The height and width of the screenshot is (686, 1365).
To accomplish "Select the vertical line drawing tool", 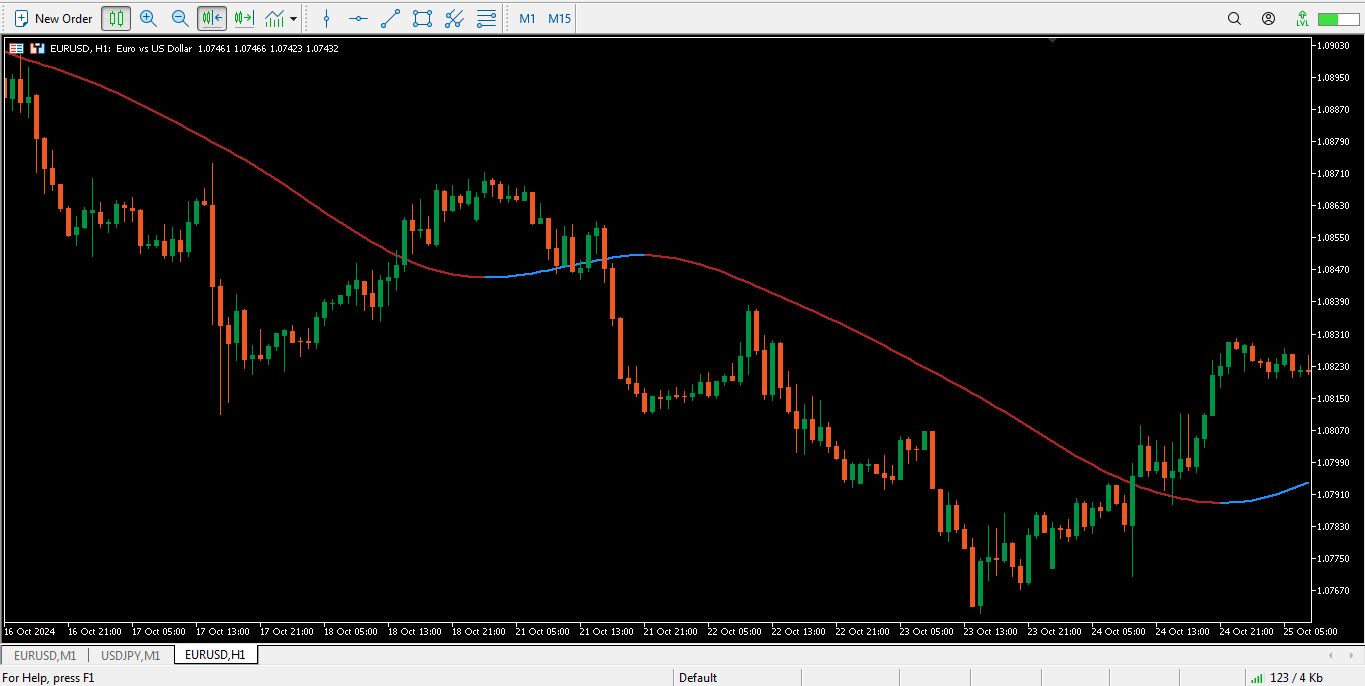I will point(326,18).
